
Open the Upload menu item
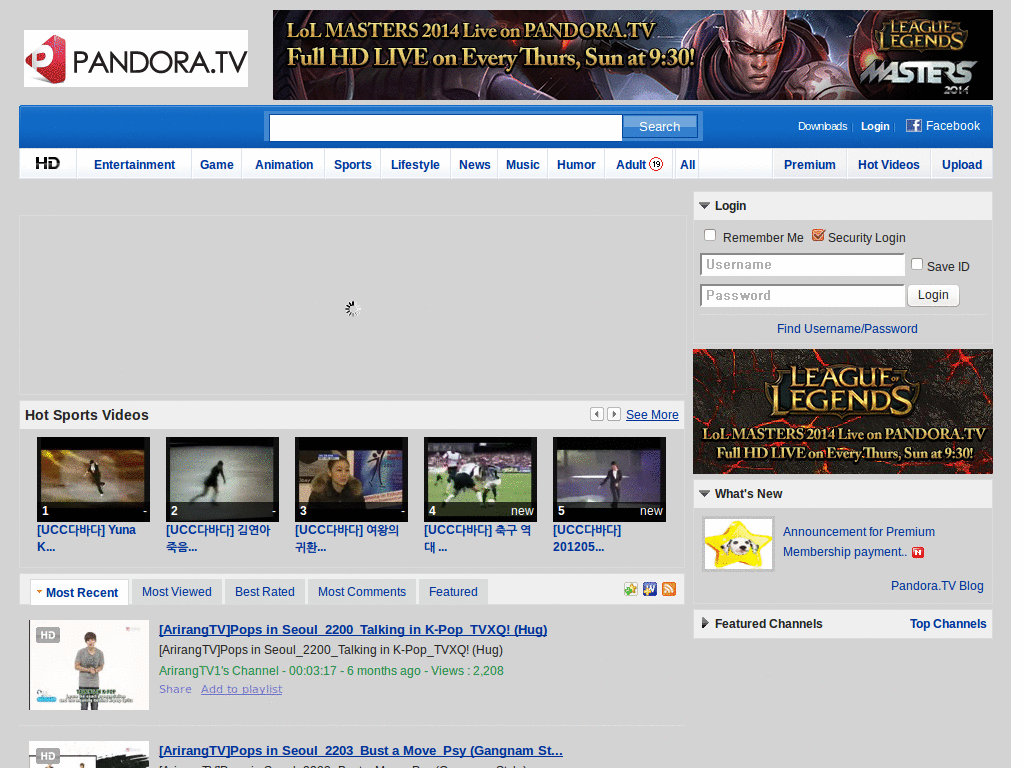click(x=962, y=165)
